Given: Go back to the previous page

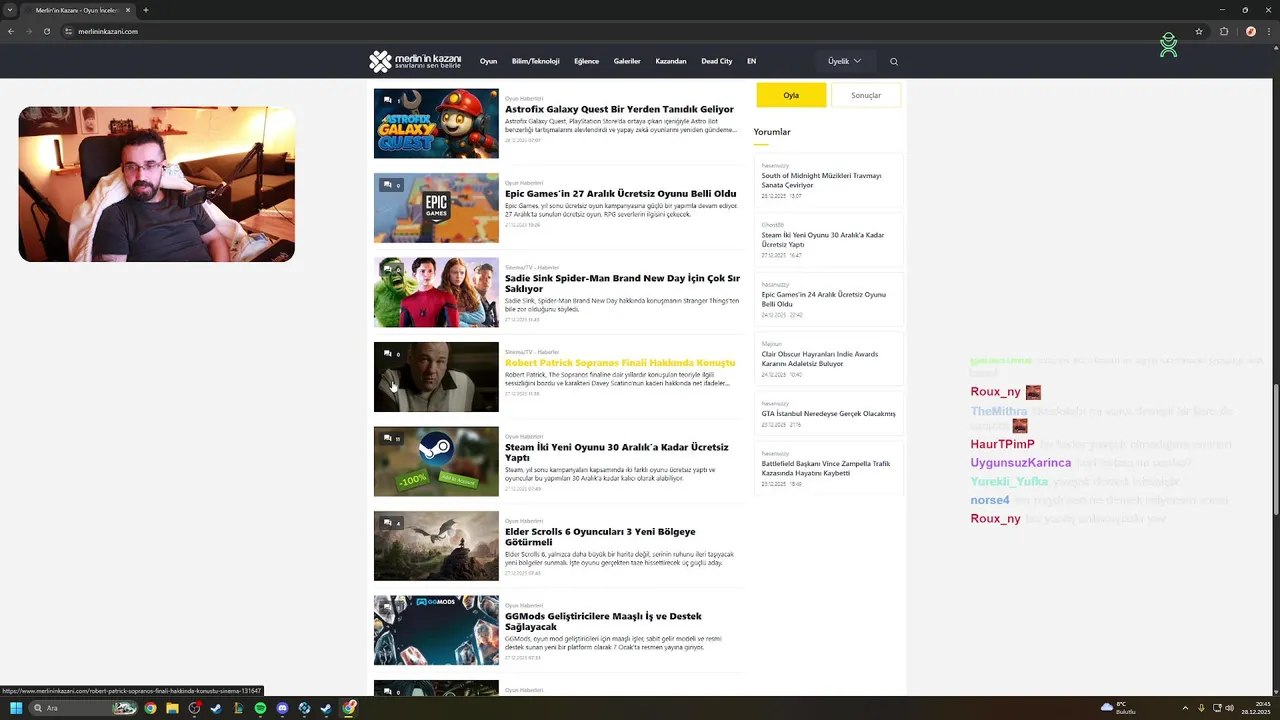Looking at the screenshot, I should [x=11, y=31].
